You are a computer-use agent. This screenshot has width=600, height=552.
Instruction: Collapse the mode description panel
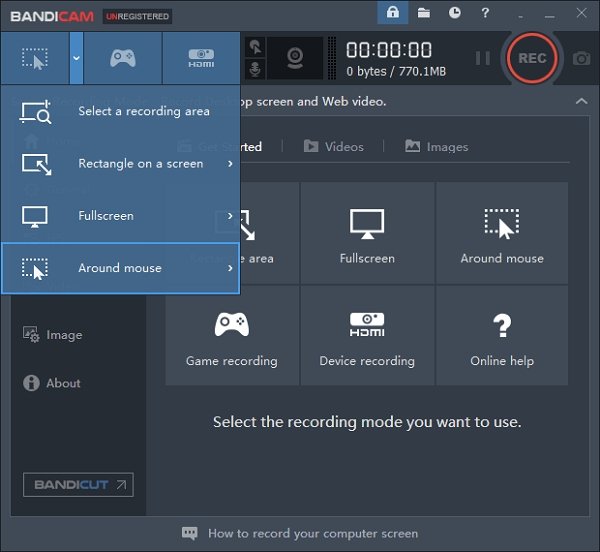582,101
